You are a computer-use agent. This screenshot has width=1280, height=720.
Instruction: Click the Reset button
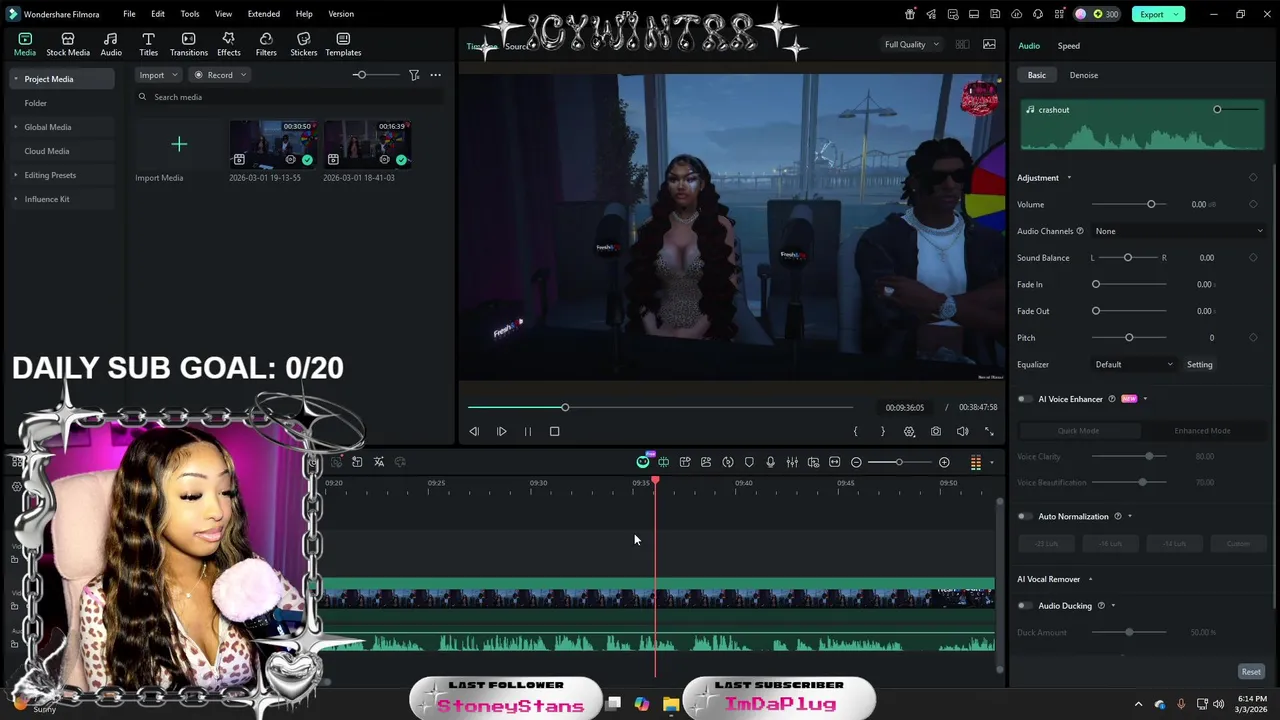point(1251,672)
